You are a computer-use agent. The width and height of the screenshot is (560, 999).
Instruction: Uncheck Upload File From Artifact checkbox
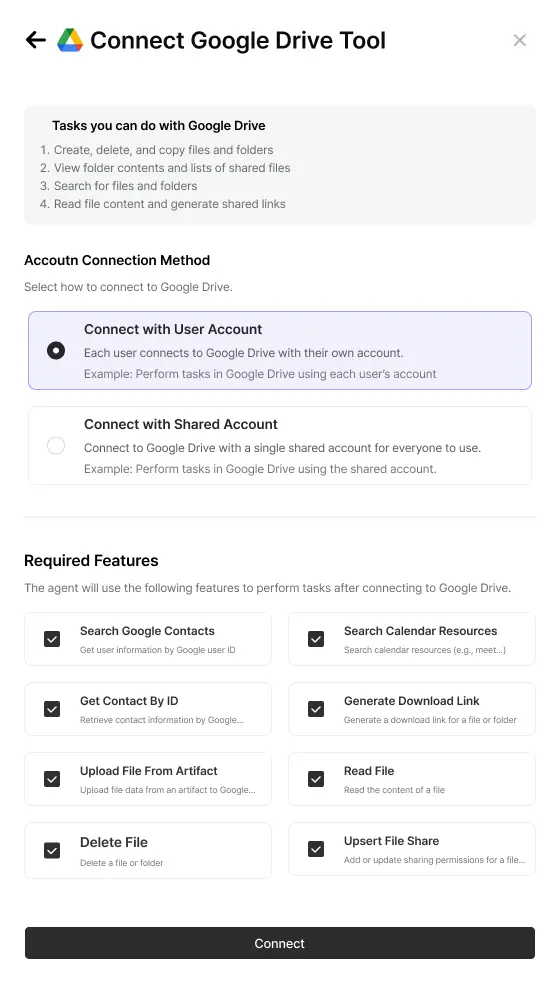[x=52, y=779]
